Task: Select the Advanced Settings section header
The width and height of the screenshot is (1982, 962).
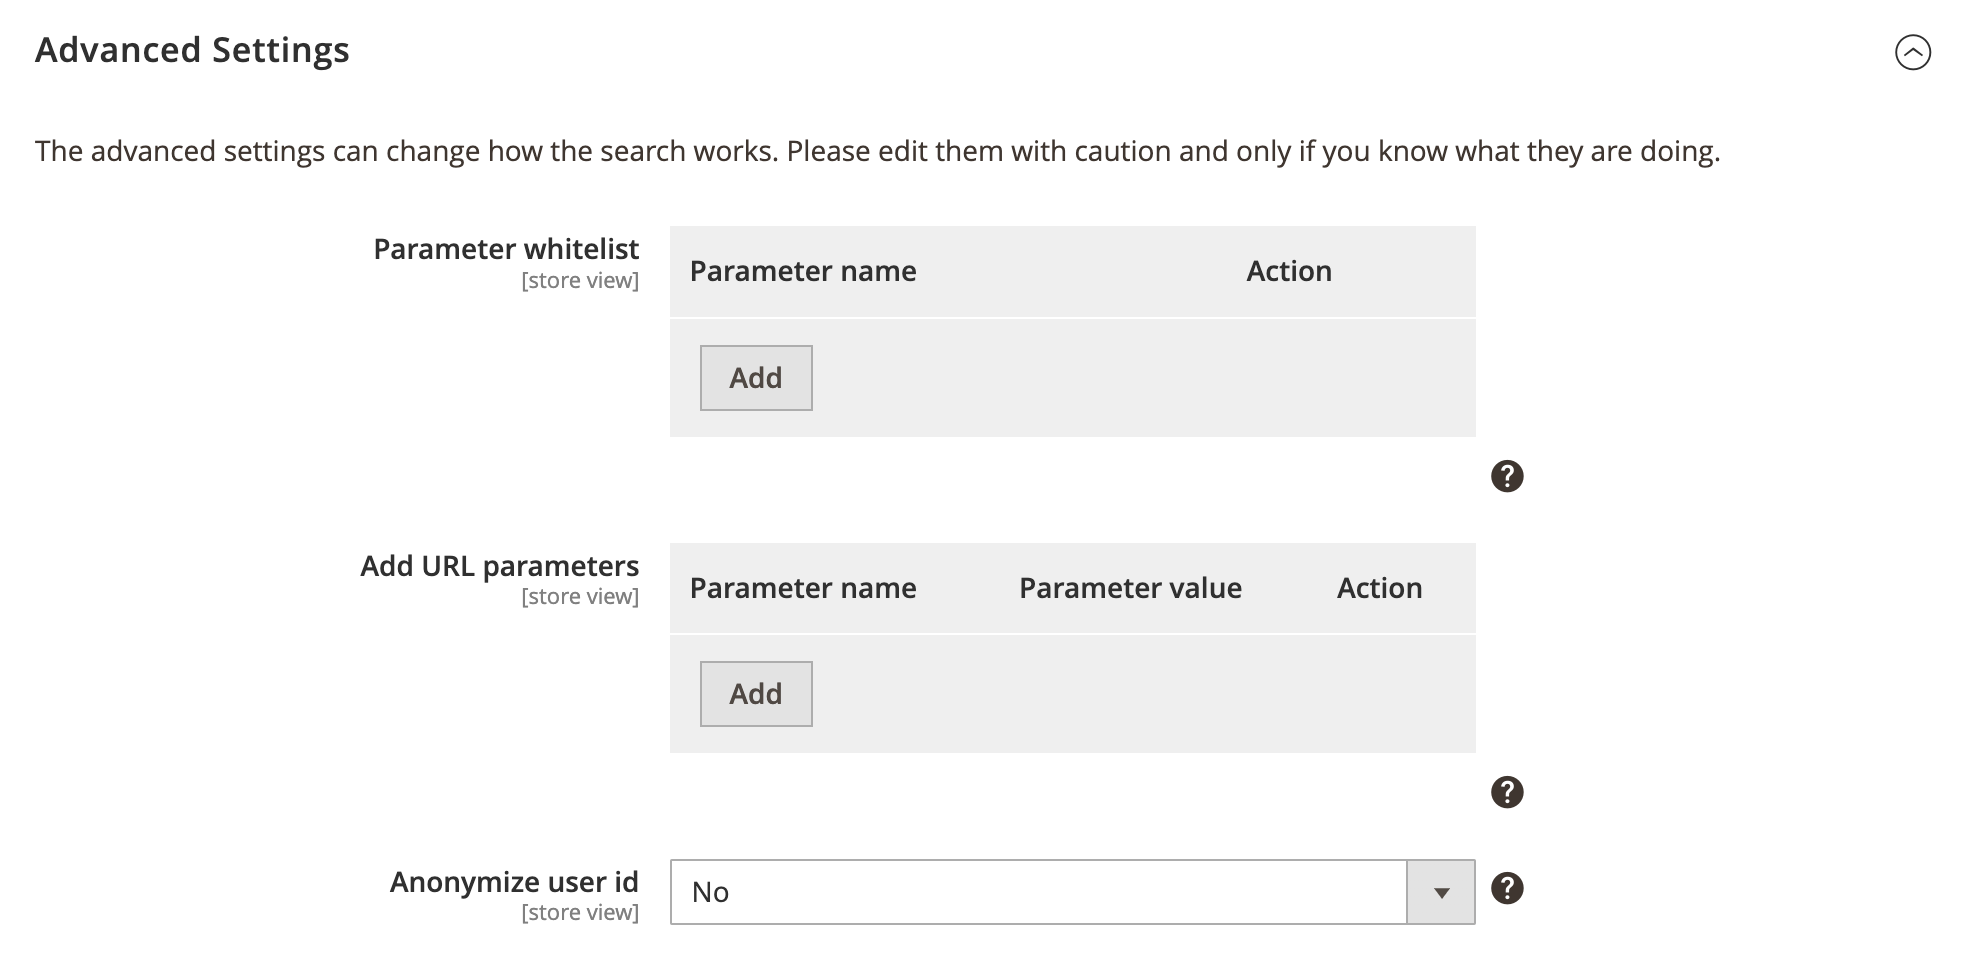Action: coord(193,50)
